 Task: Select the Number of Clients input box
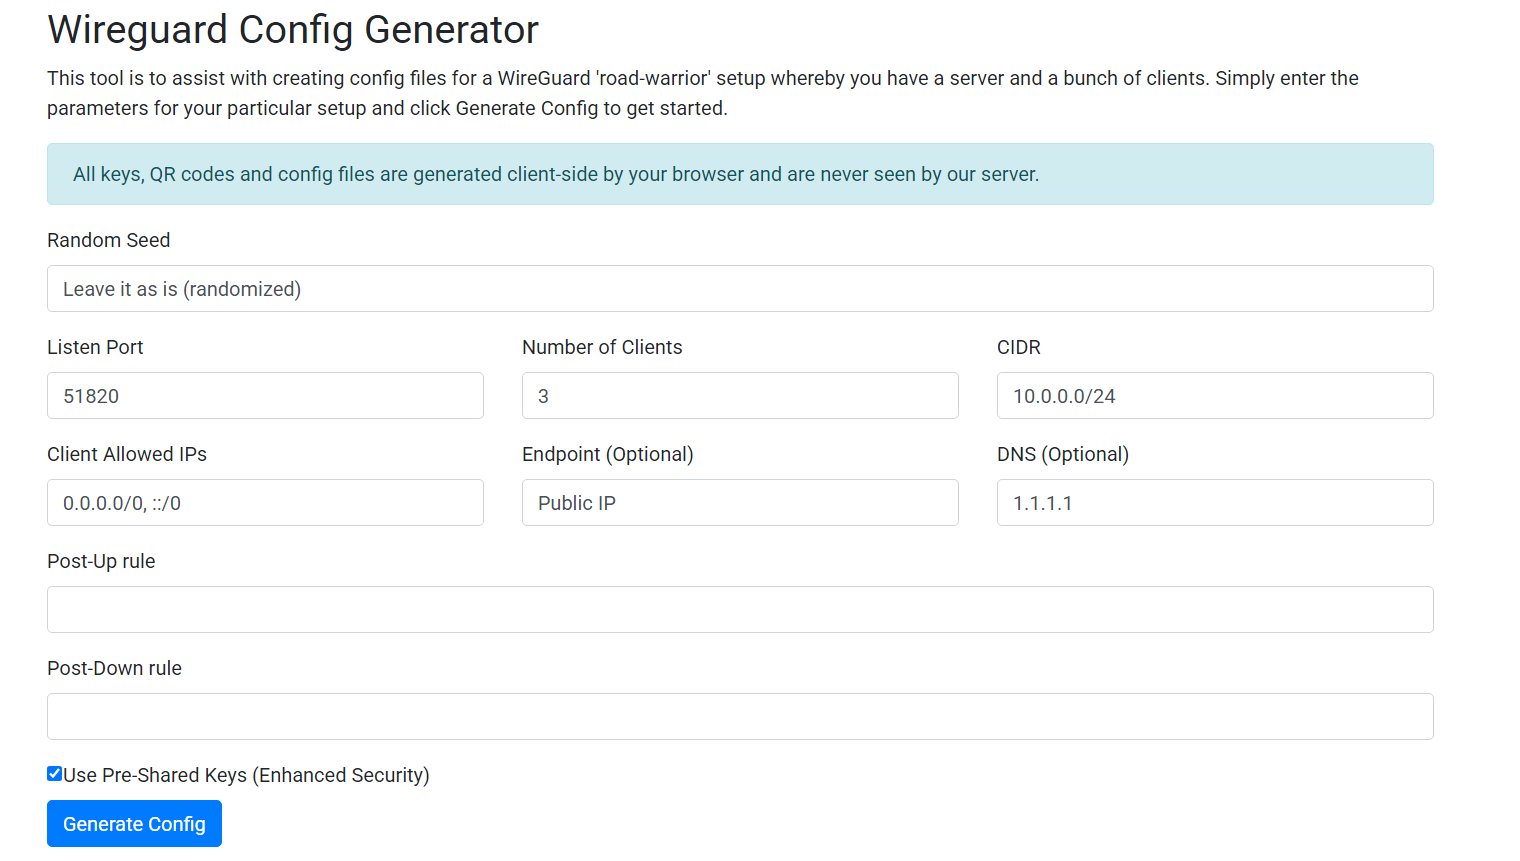click(x=740, y=396)
